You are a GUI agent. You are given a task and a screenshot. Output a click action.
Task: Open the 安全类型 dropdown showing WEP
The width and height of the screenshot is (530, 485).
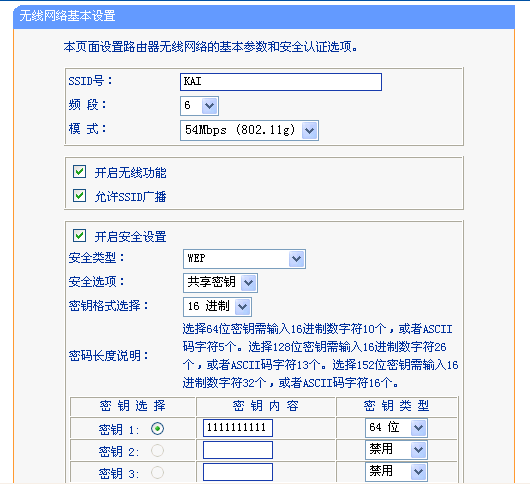click(244, 259)
